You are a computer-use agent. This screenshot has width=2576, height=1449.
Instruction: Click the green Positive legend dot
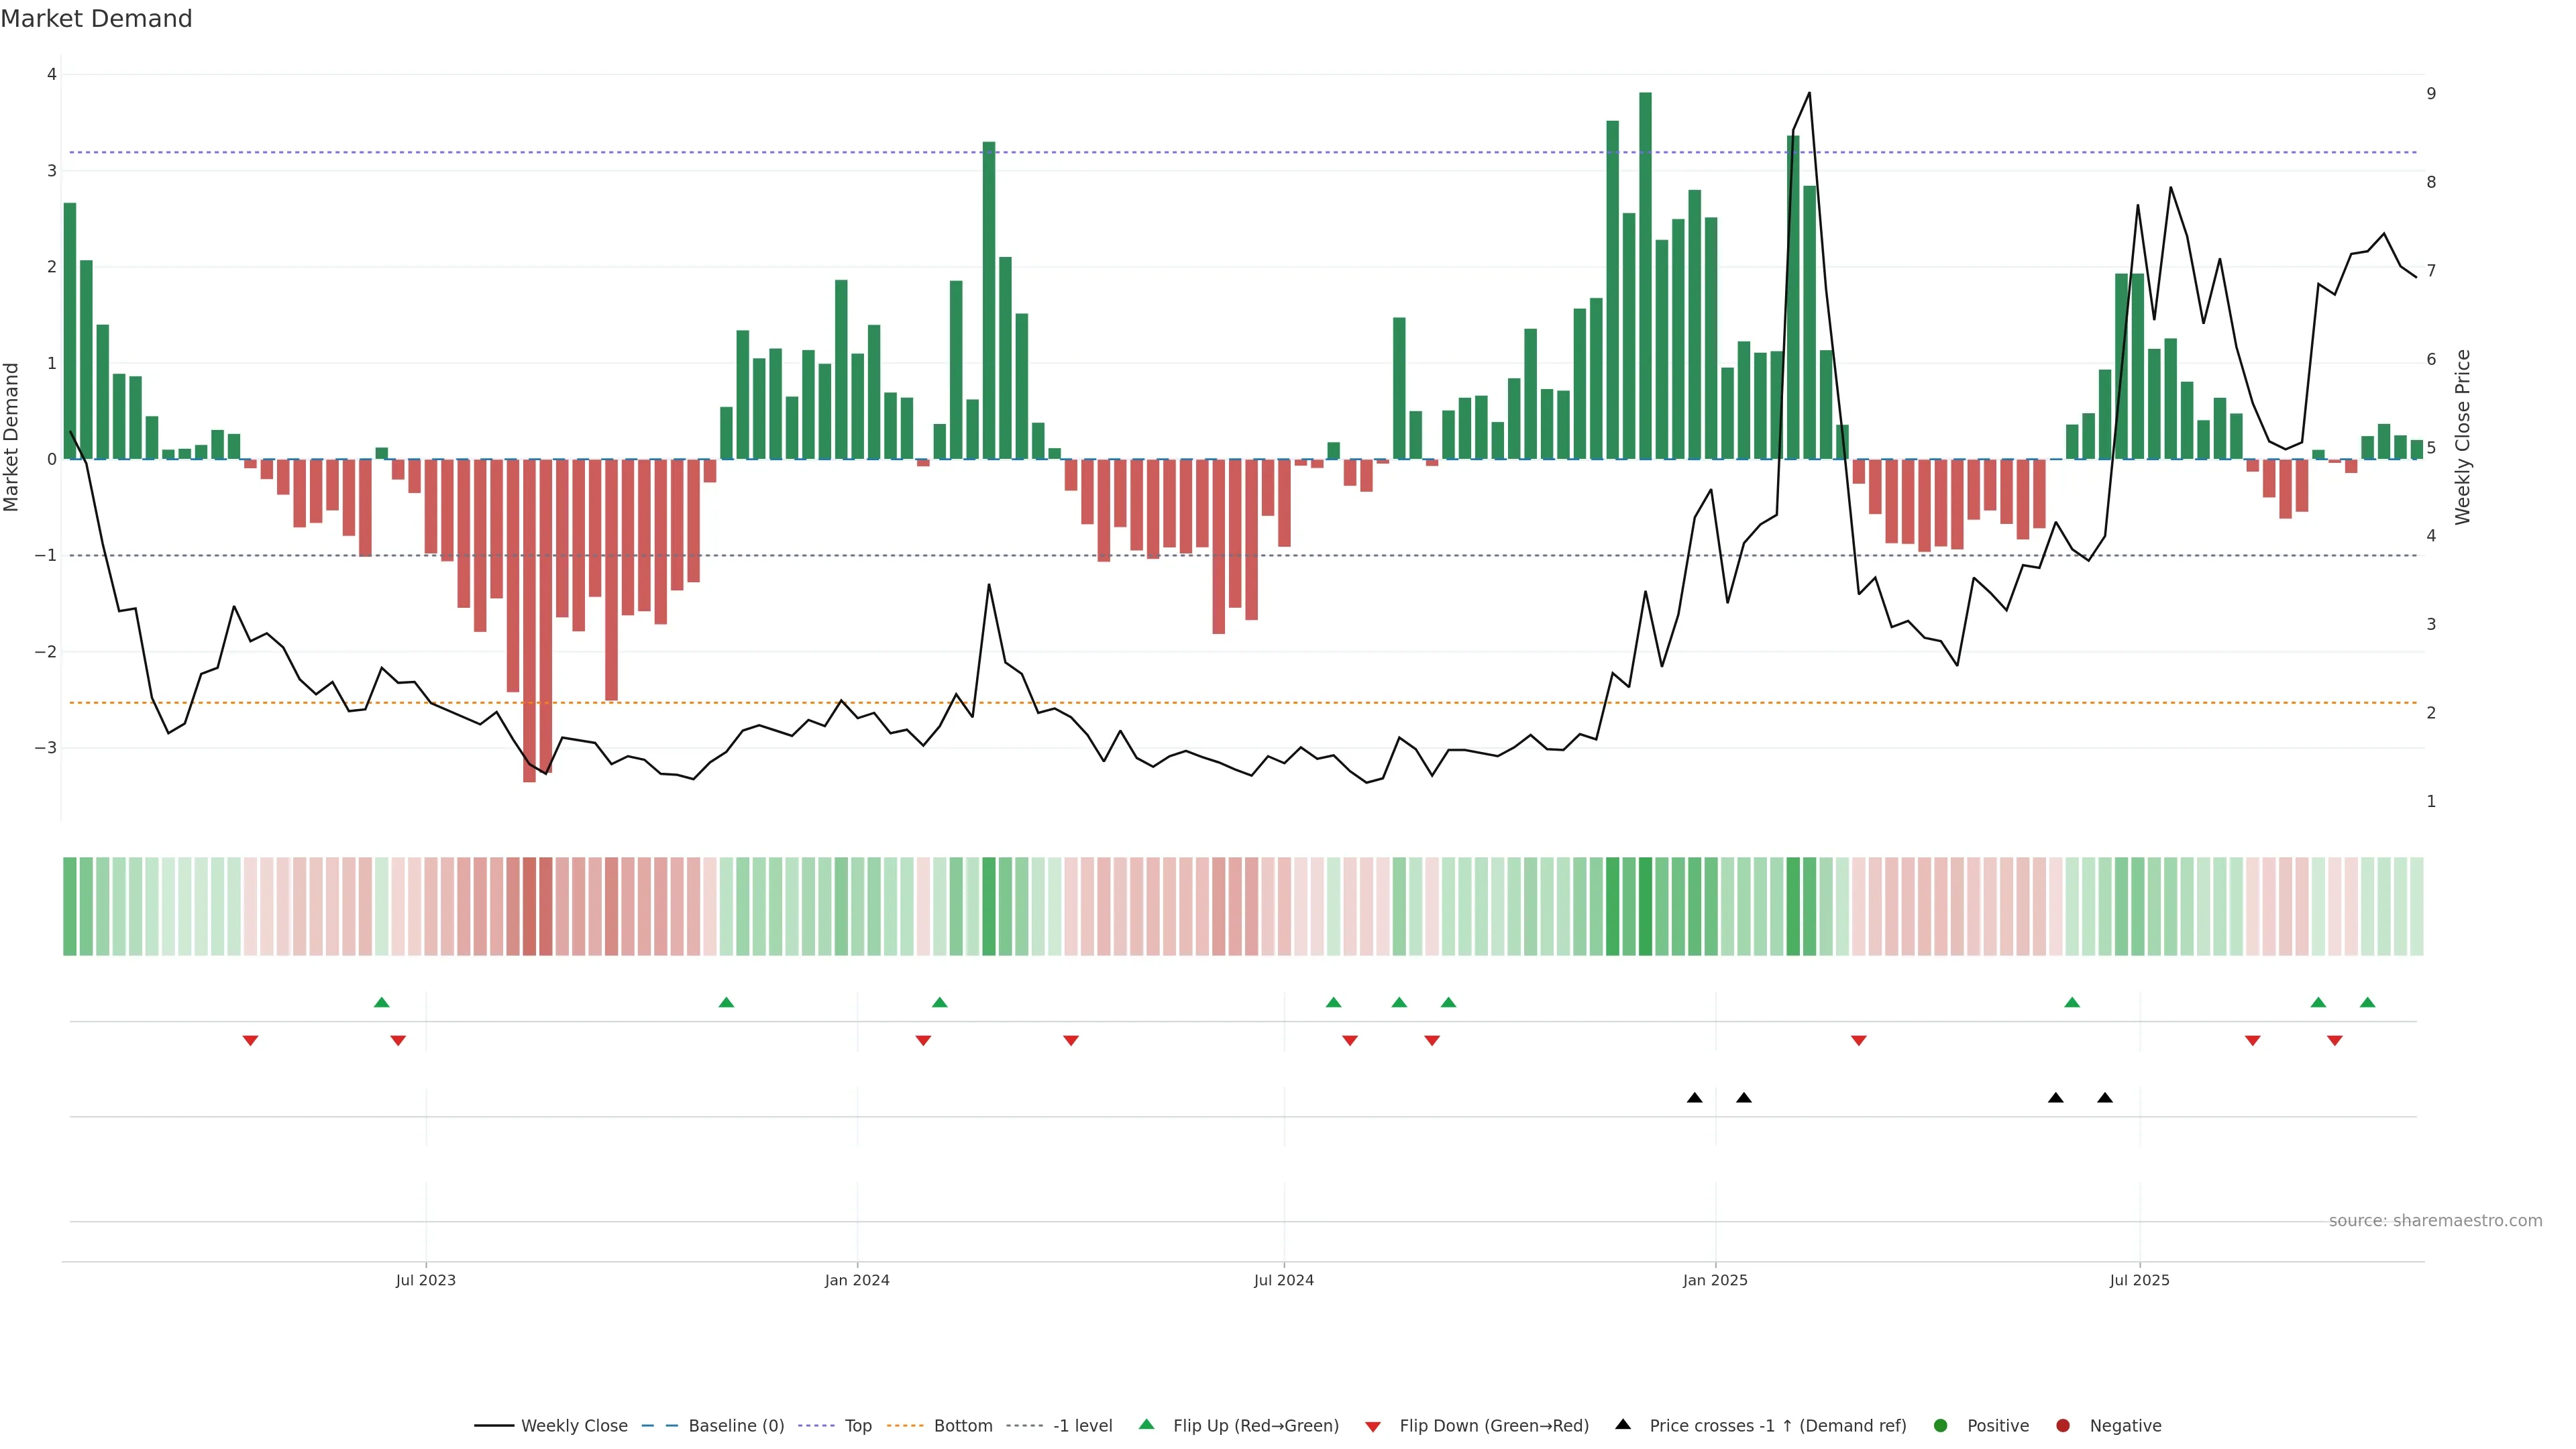(x=1941, y=1426)
